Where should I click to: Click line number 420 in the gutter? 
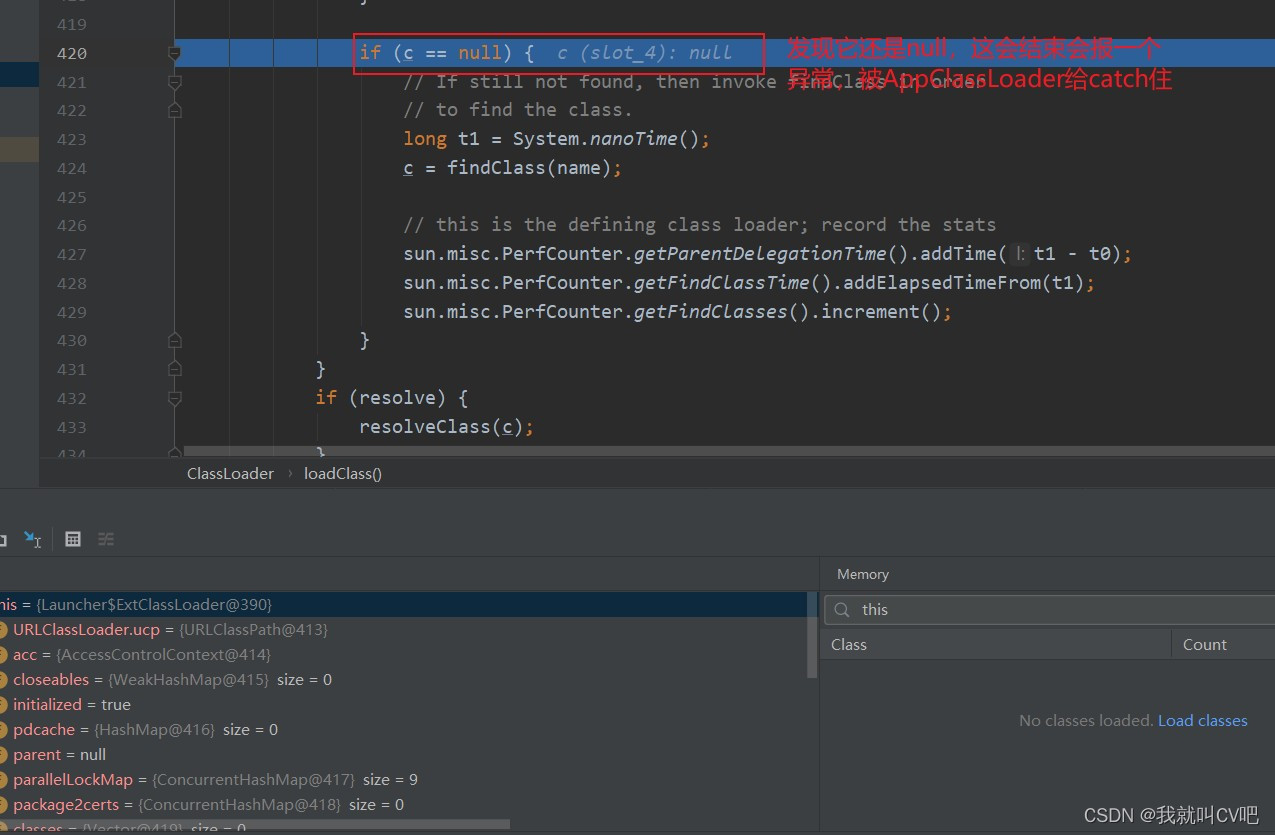[x=72, y=53]
